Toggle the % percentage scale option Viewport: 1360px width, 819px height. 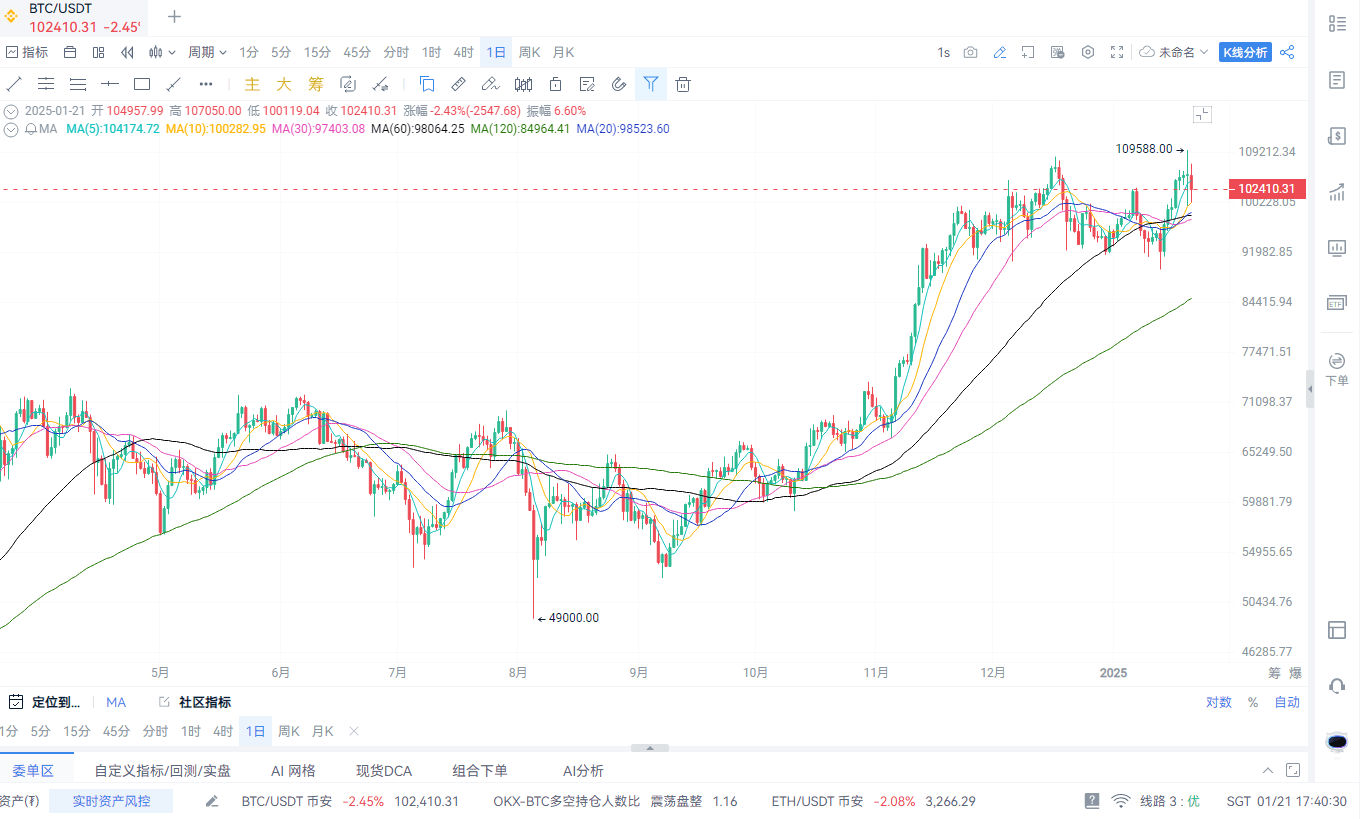tap(1253, 702)
